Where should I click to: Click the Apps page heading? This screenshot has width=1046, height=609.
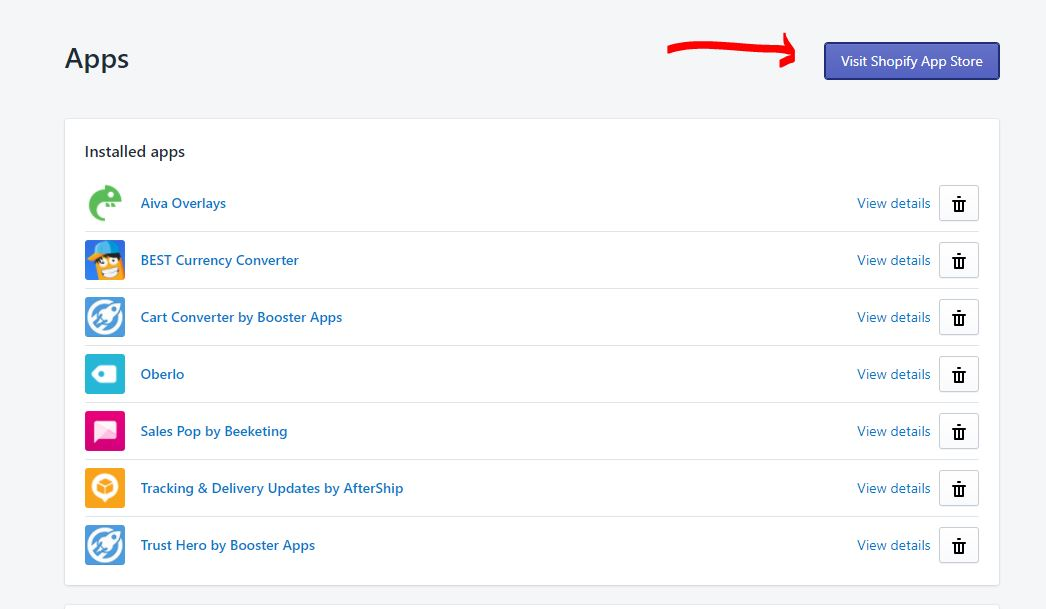click(x=97, y=59)
